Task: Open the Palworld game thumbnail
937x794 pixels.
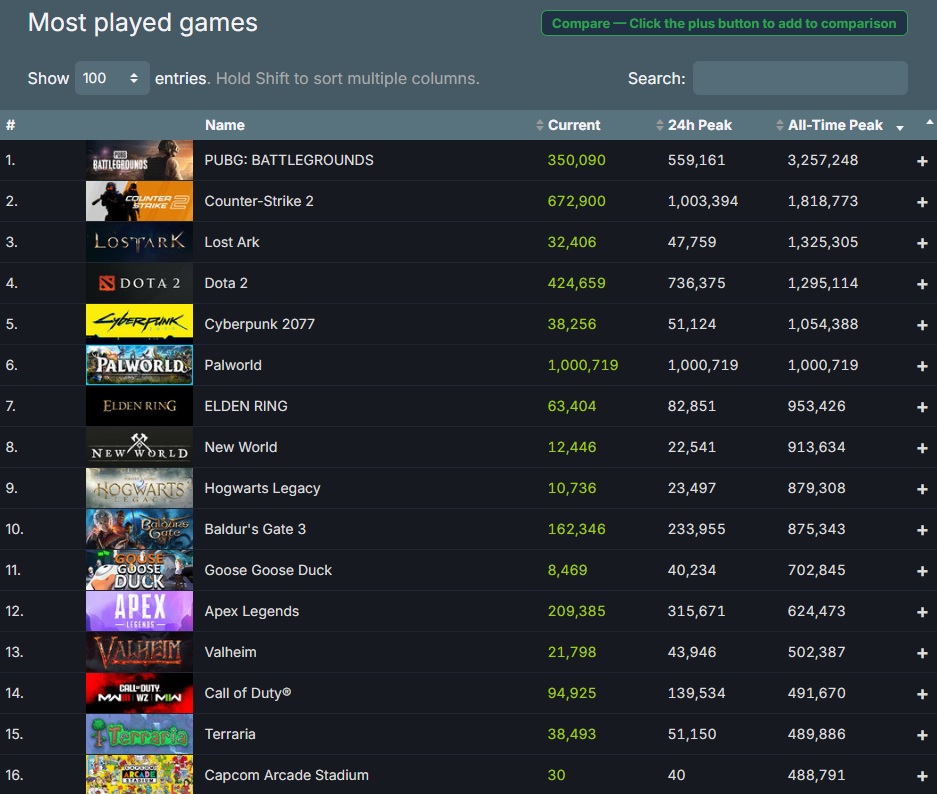Action: 139,365
